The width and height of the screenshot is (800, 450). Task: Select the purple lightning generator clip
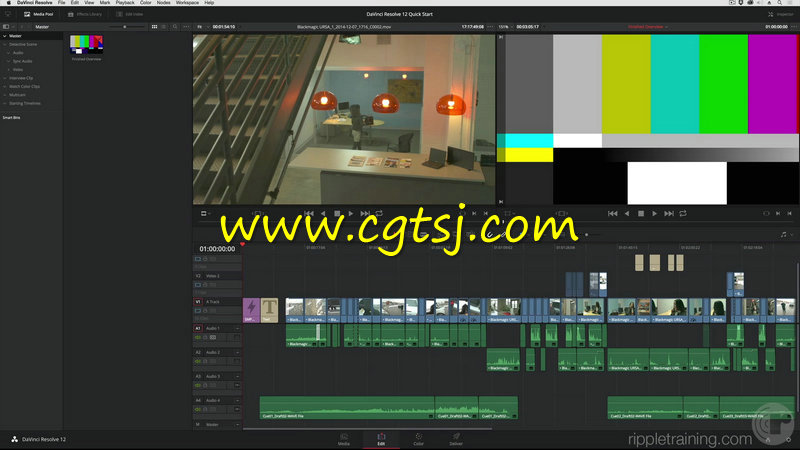click(251, 310)
